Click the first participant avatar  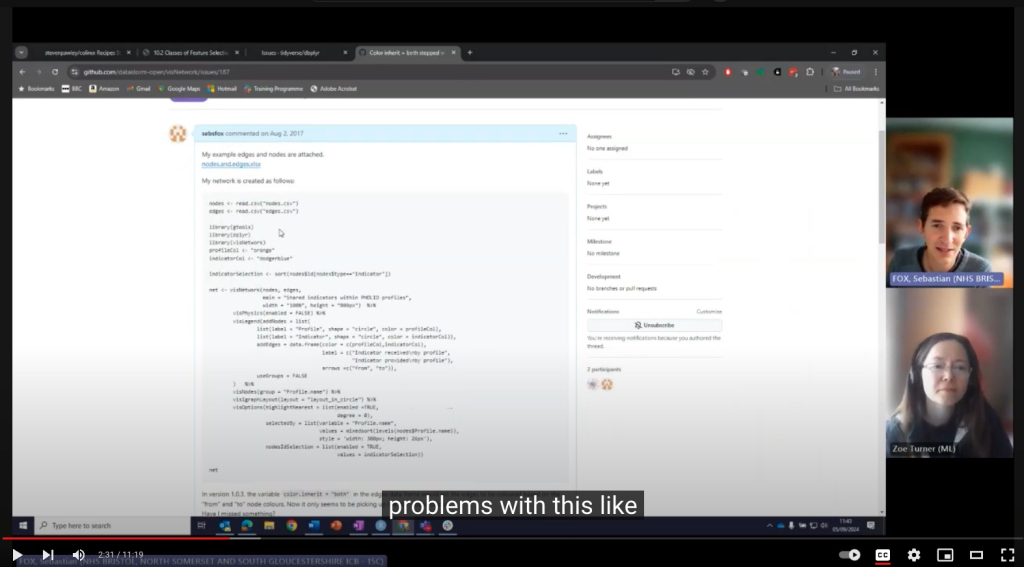point(592,384)
